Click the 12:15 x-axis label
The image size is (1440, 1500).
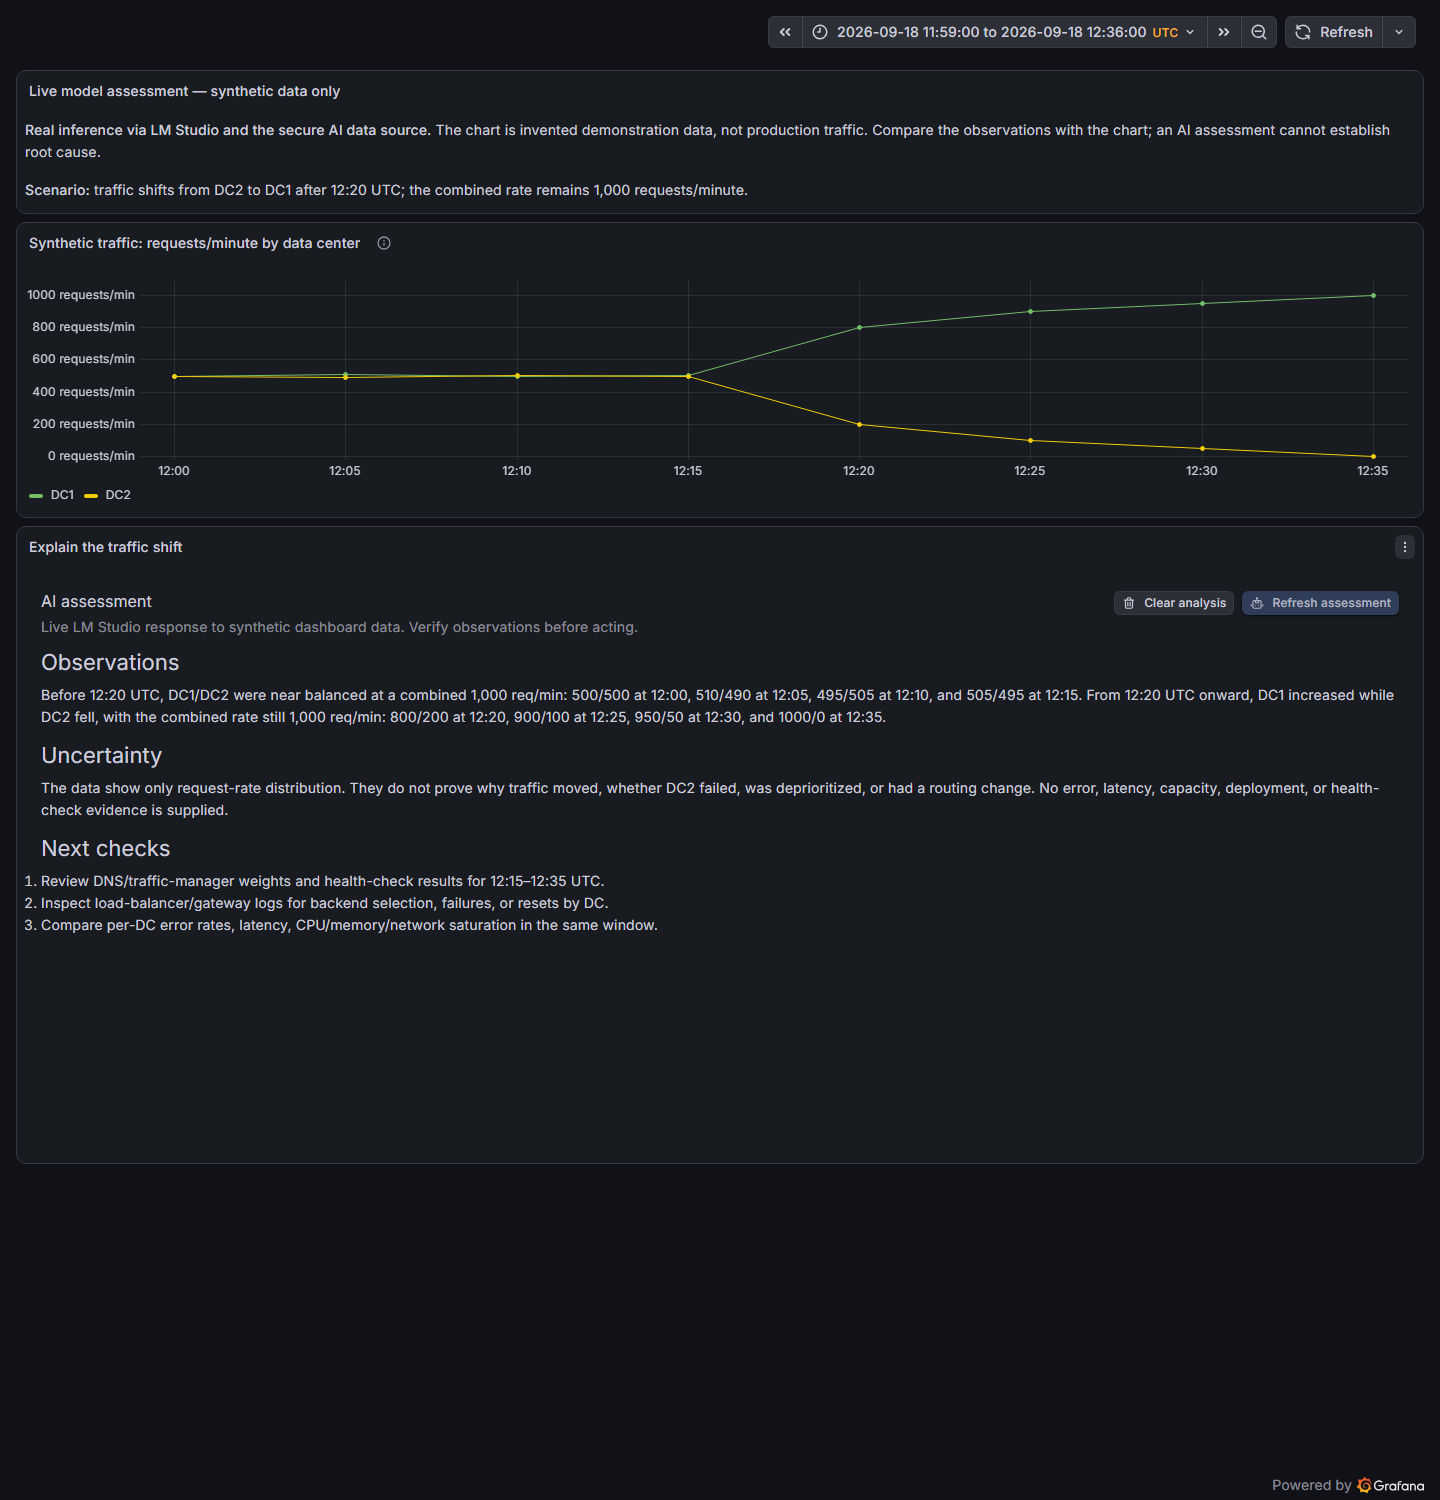(688, 471)
